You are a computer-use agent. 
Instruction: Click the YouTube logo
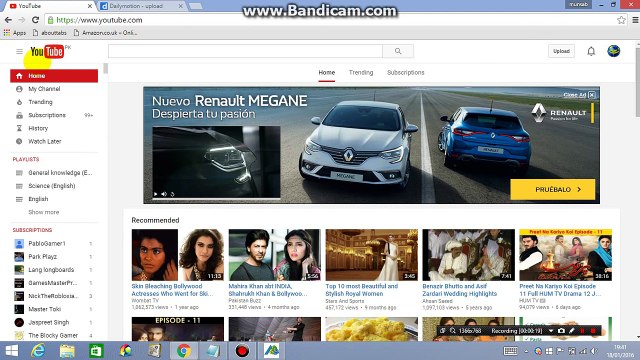pos(47,52)
